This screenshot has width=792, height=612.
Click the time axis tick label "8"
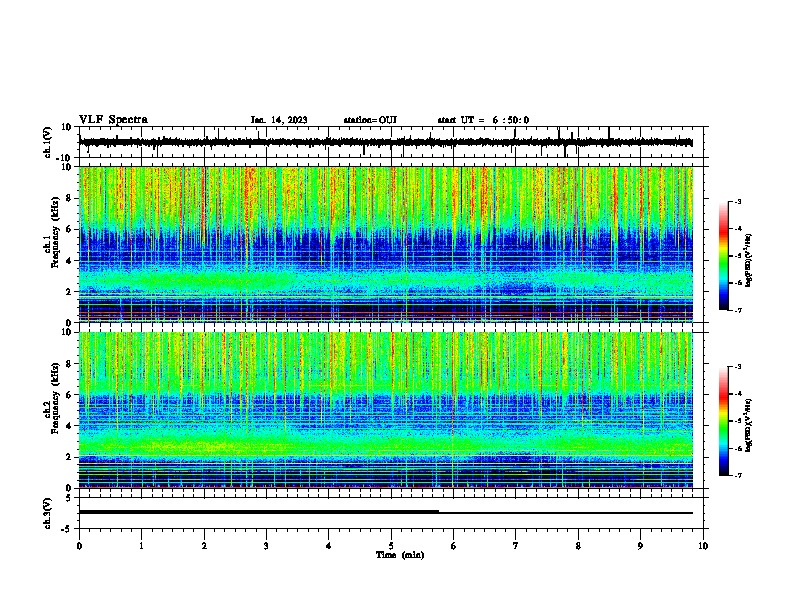click(578, 546)
